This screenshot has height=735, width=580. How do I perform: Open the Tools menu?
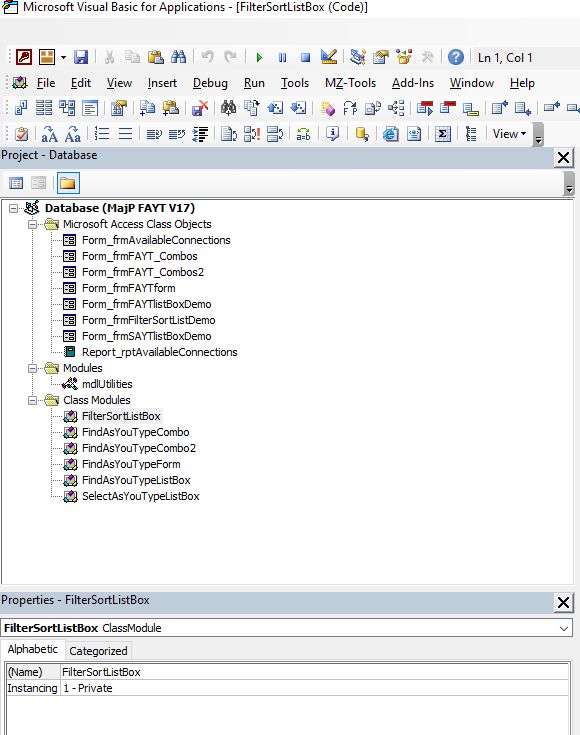point(295,83)
